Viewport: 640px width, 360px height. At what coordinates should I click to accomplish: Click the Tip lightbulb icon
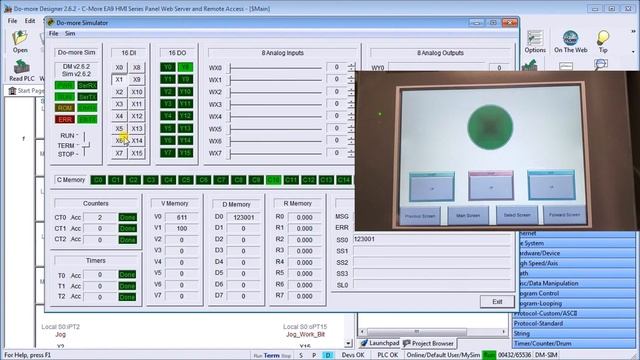pyautogui.click(x=603, y=42)
